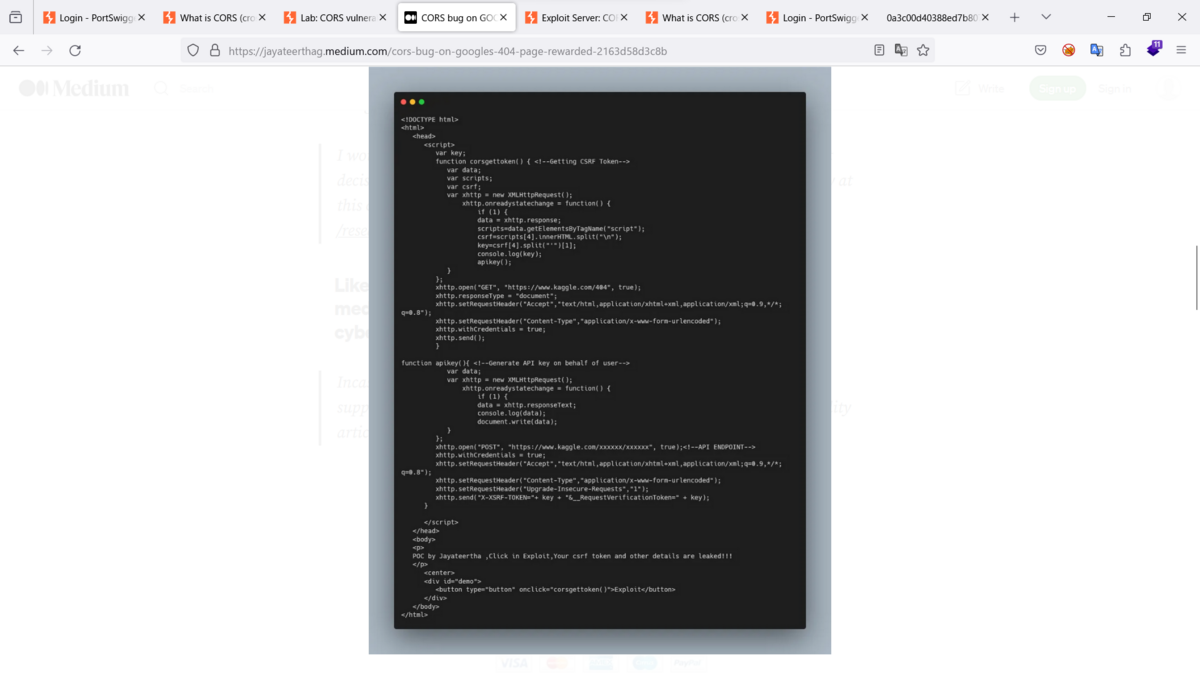Click the dimmed Medium logo
The width and height of the screenshot is (1200, 675).
[x=74, y=88]
